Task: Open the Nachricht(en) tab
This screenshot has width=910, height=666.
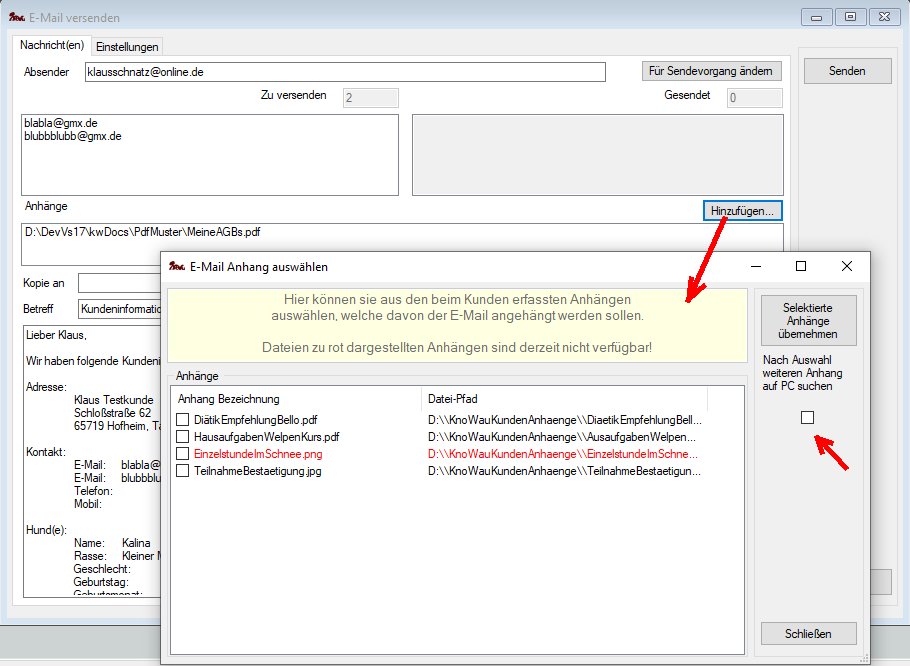Action: 52,46
